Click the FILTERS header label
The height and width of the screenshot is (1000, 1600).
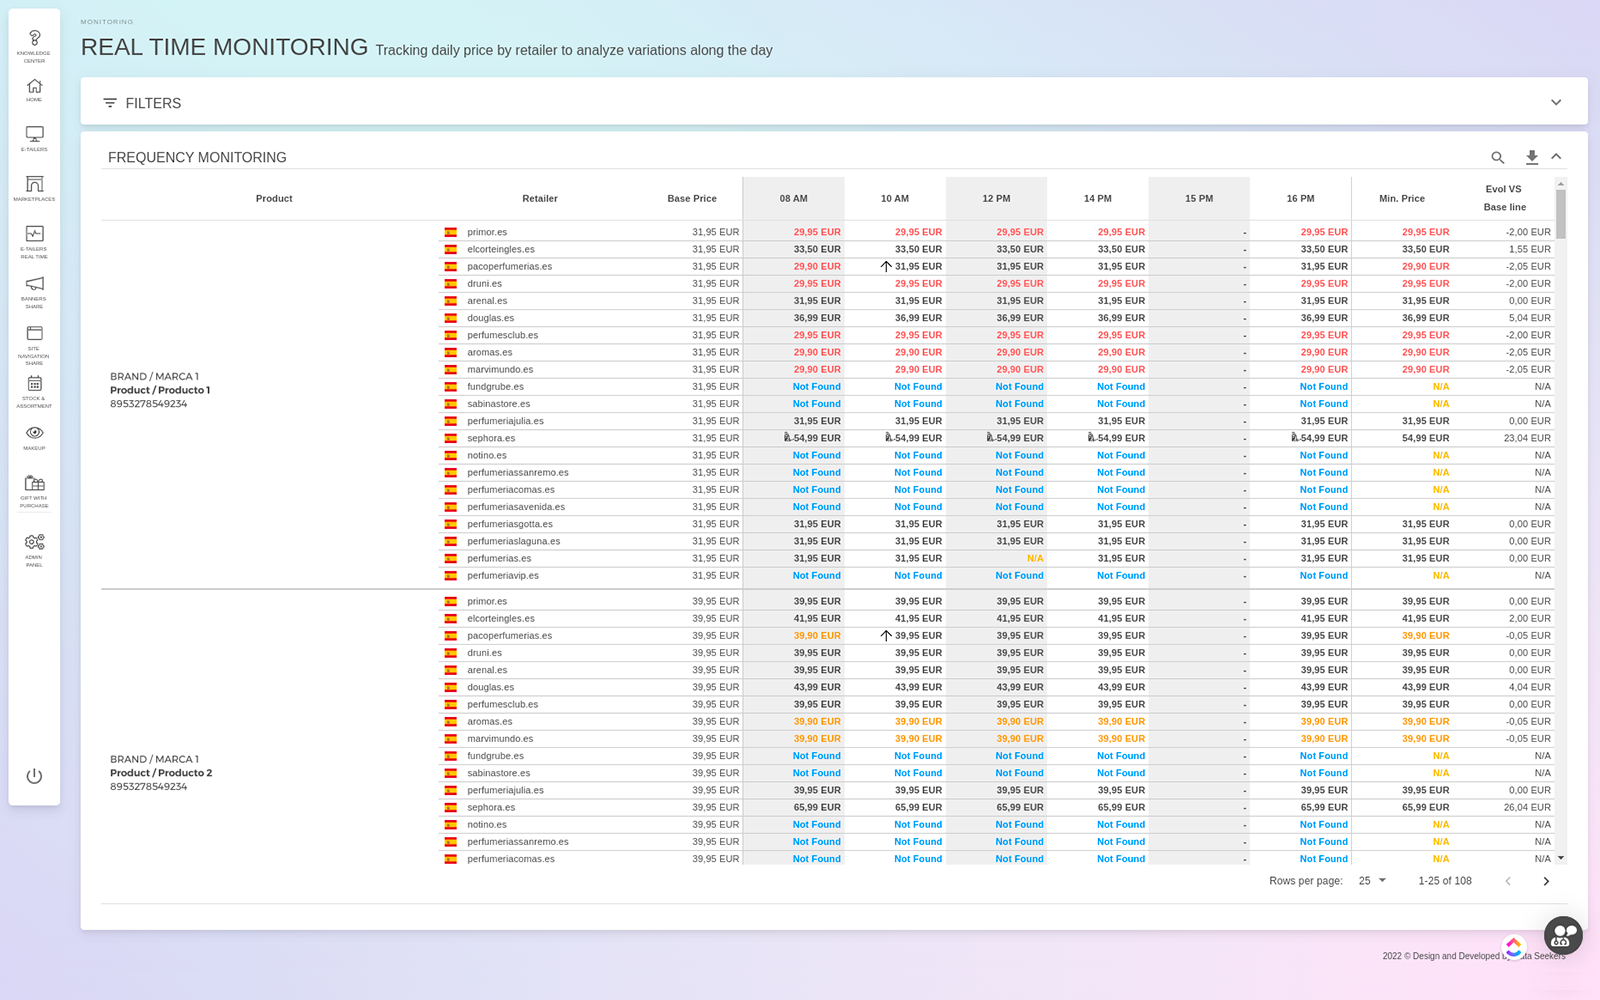pyautogui.click(x=153, y=103)
